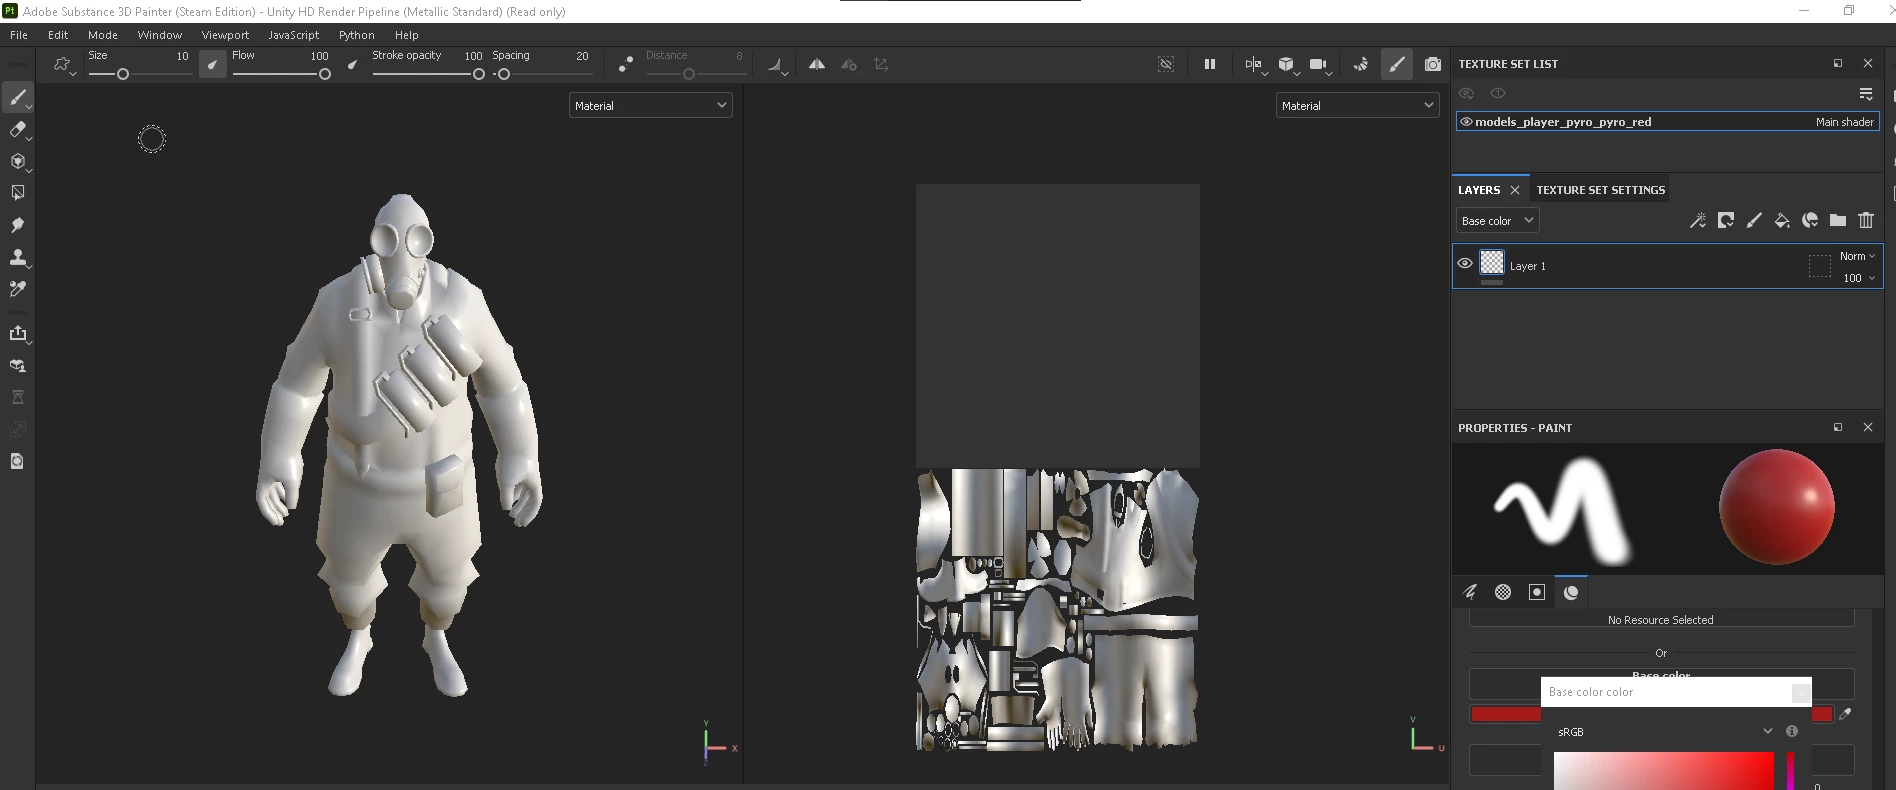Select the Projection tool with cube icon
Screen dimensions: 1896x790
click(17, 161)
